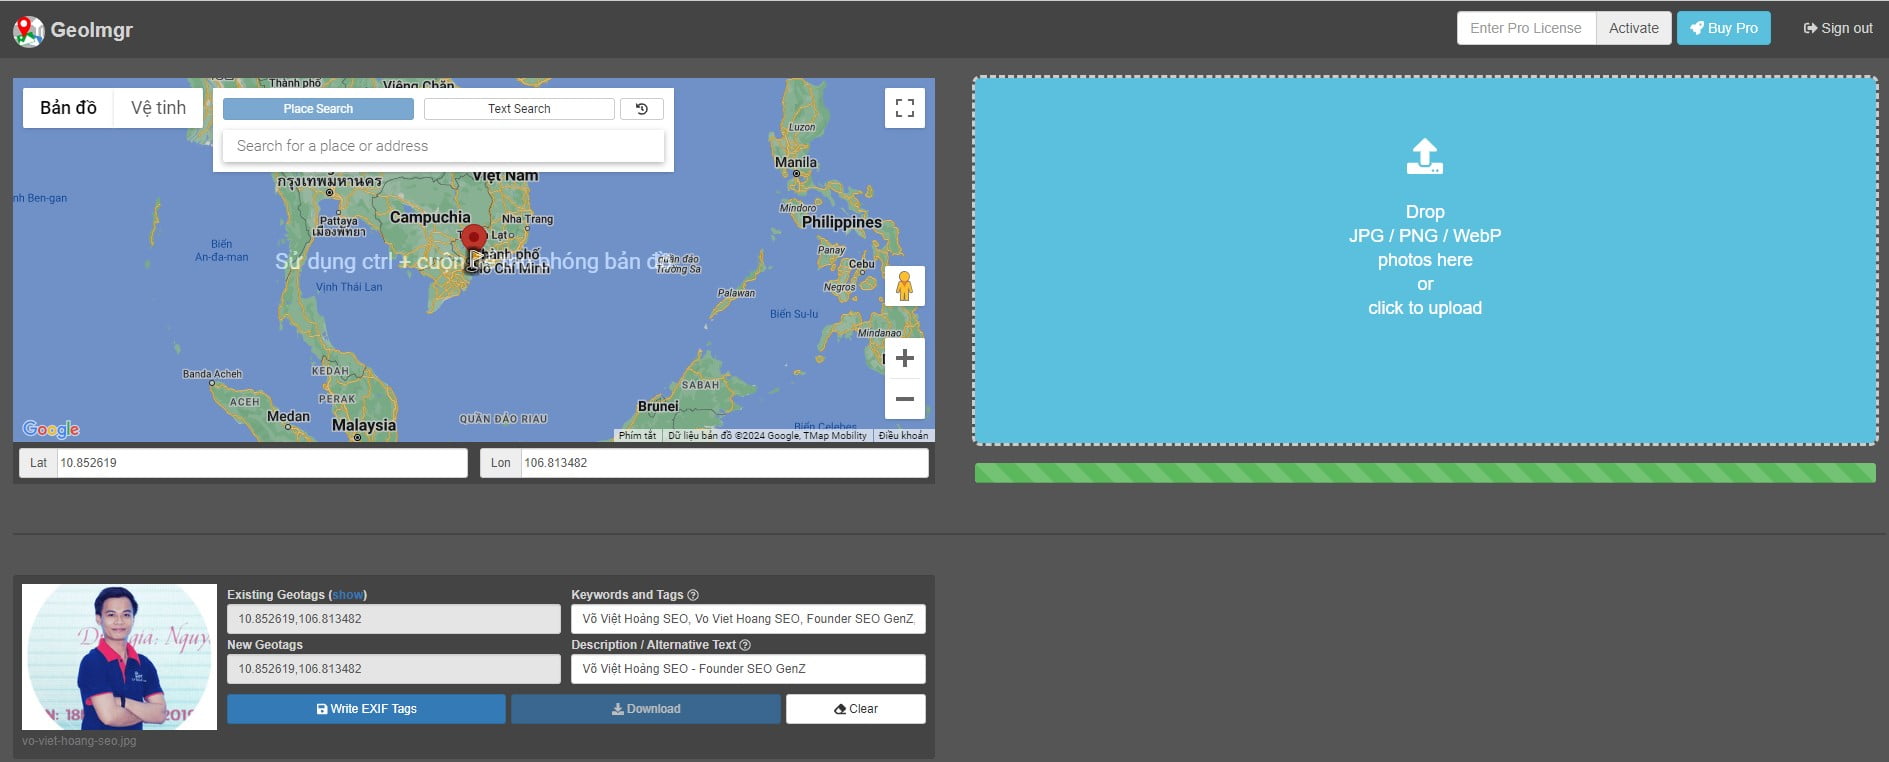Edit the Keywords and Tags field

pyautogui.click(x=748, y=619)
